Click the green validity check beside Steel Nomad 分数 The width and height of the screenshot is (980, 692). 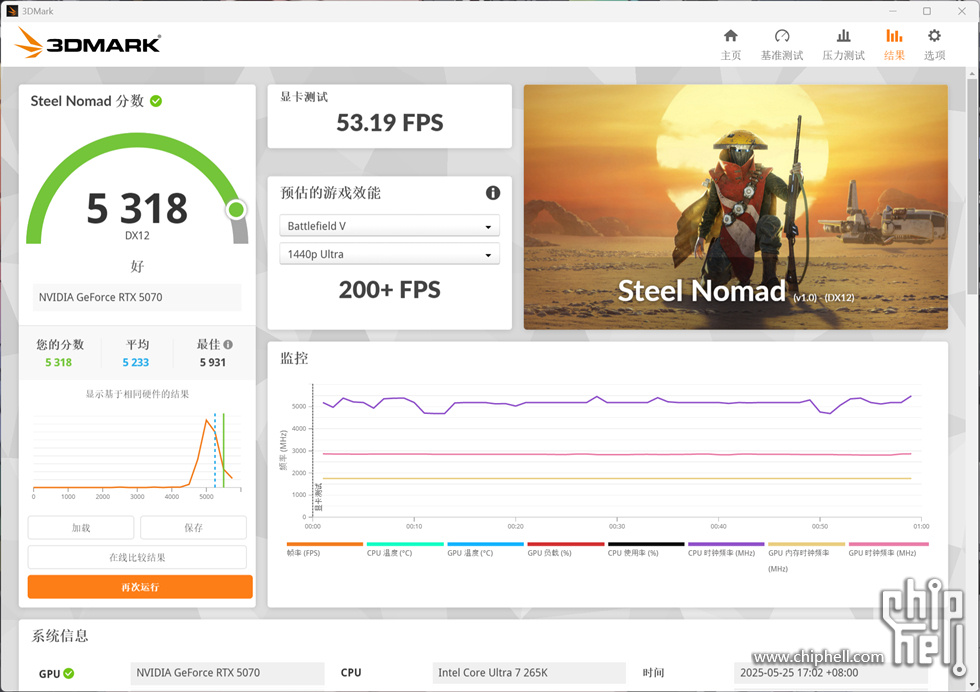point(156,101)
